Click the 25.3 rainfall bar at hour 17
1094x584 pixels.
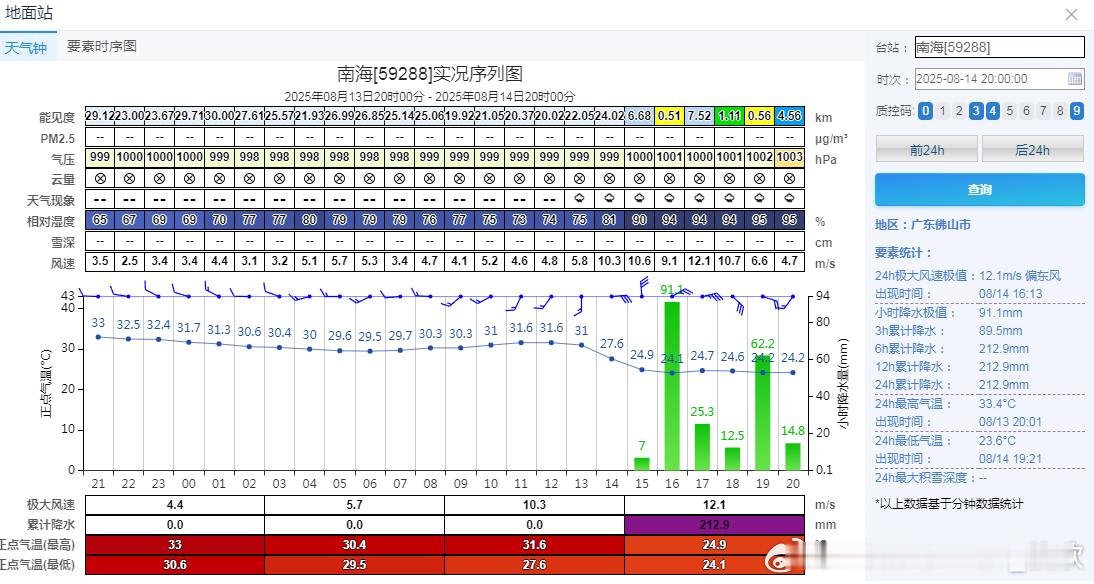pyautogui.click(x=702, y=447)
